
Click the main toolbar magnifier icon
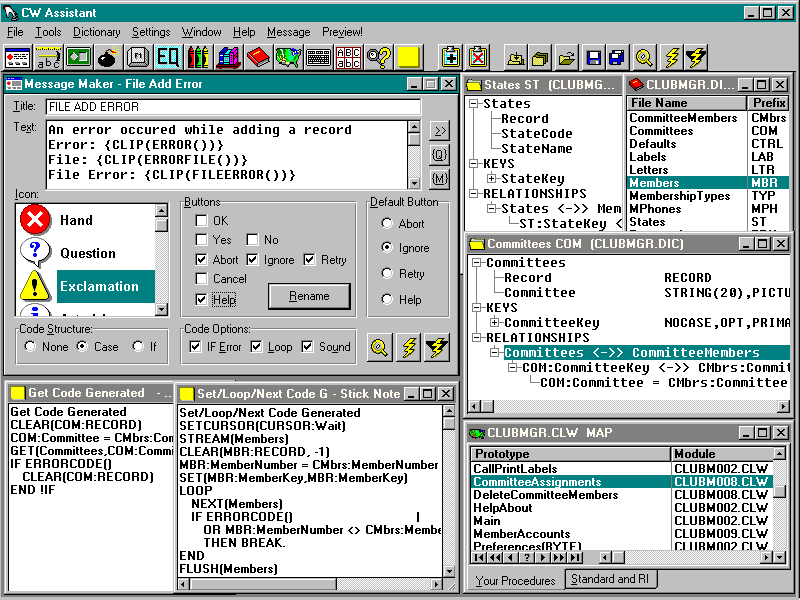pos(644,58)
